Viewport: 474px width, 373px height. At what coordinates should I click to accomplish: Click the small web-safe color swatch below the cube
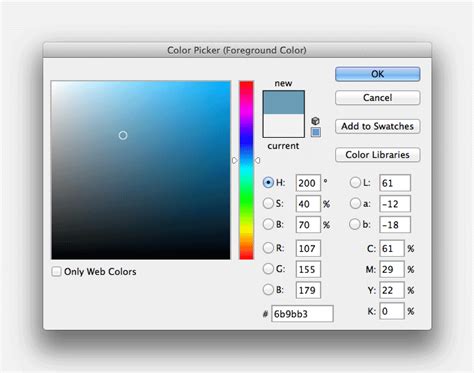pos(316,132)
